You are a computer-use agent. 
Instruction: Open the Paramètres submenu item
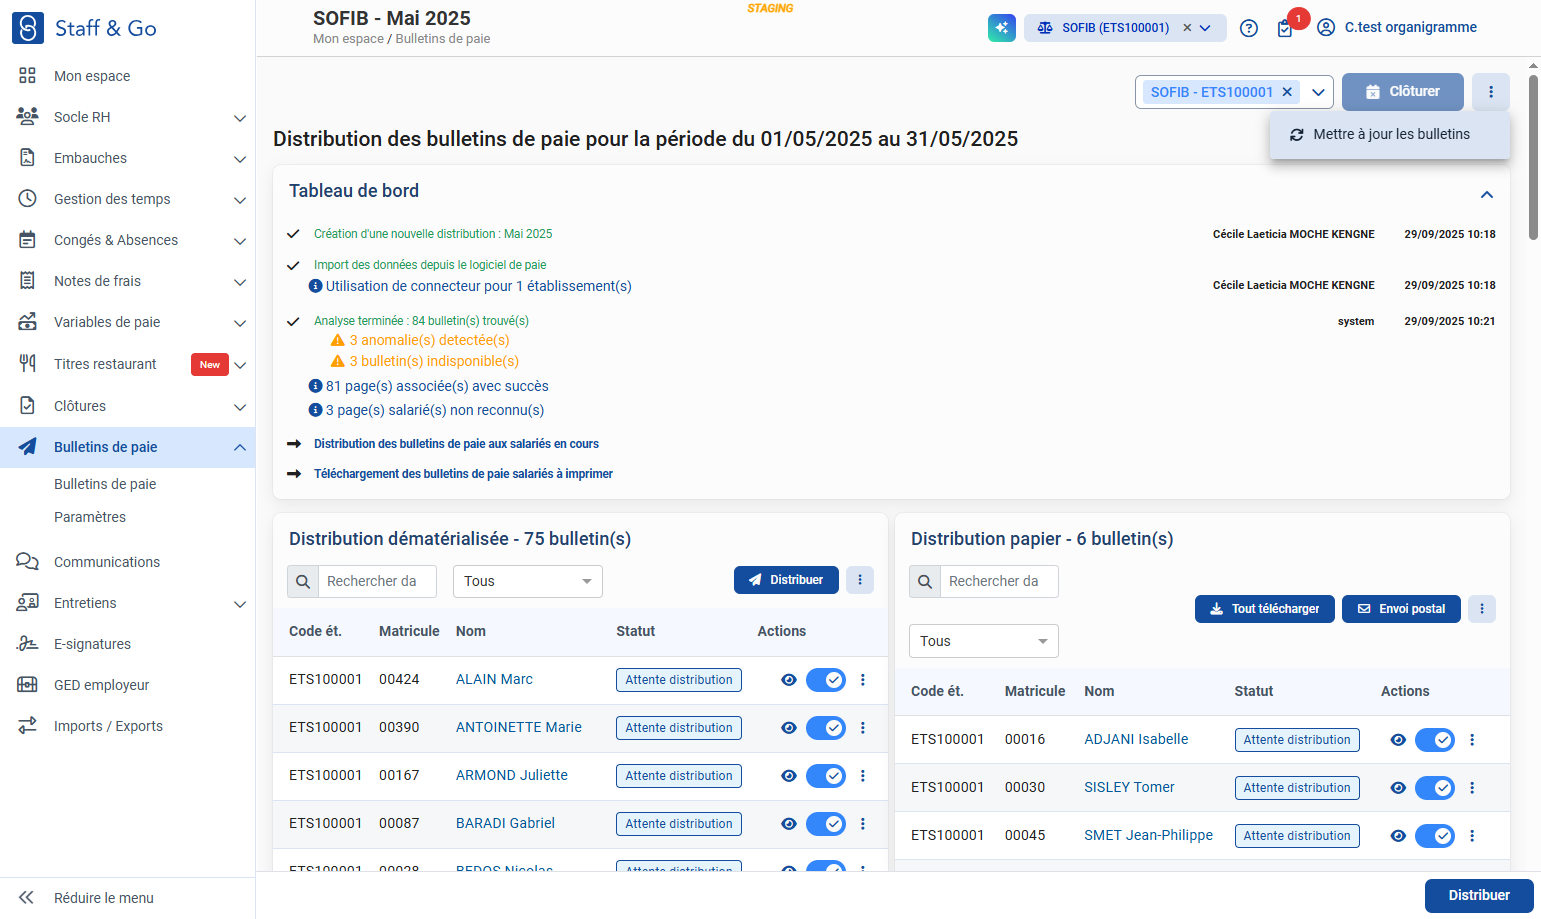[x=90, y=517]
